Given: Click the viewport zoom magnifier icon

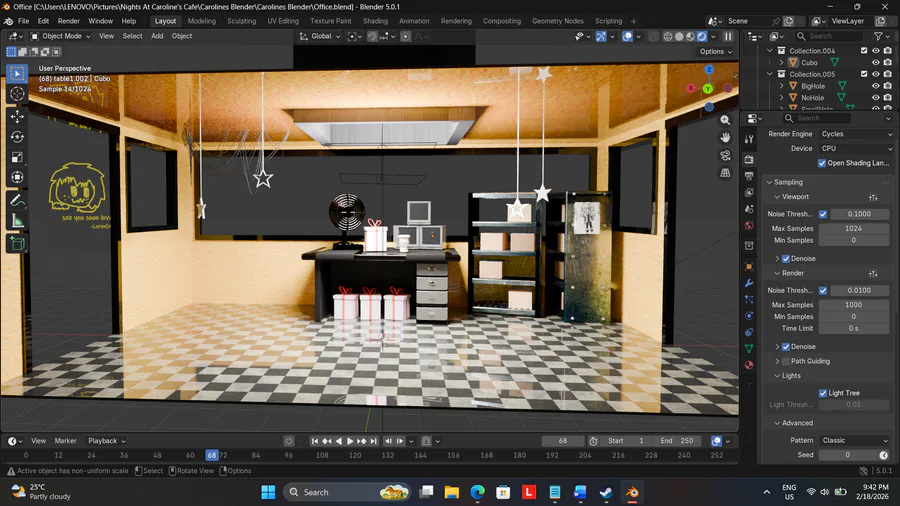Looking at the screenshot, I should tap(725, 119).
